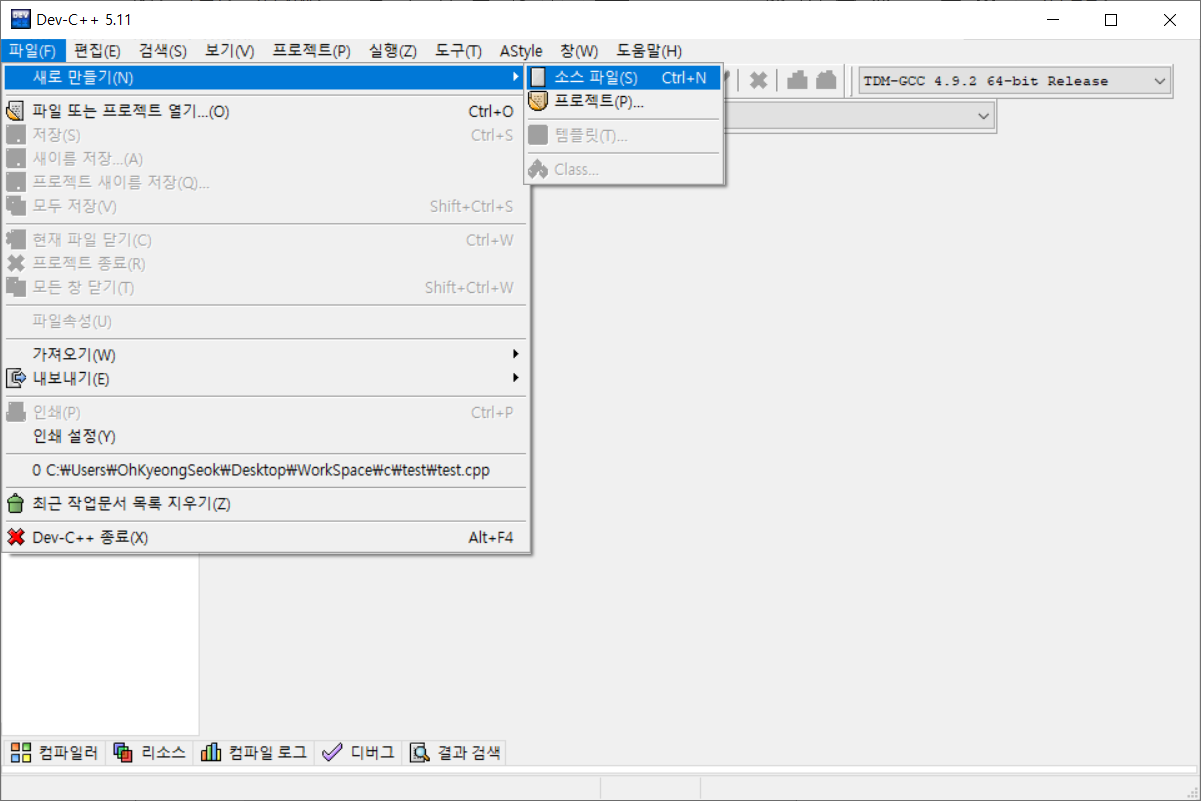1201x801 pixels.
Task: Minimize the Dev-C++ window
Action: coord(1053,20)
